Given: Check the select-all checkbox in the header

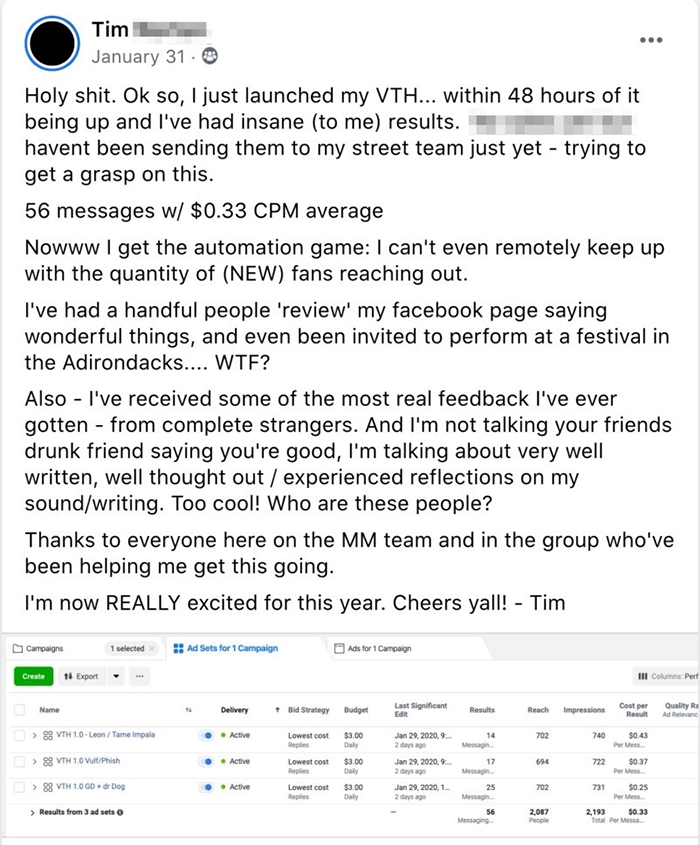Looking at the screenshot, I should 19,710.
